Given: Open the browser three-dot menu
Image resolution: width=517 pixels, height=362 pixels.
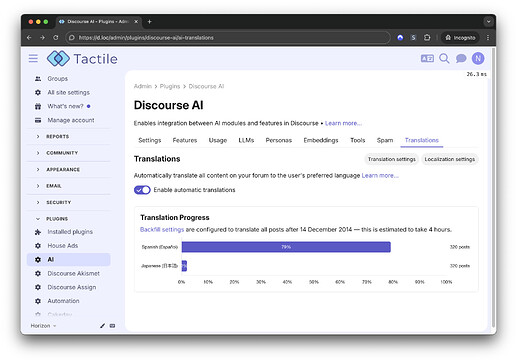Looking at the screenshot, I should pyautogui.click(x=488, y=38).
